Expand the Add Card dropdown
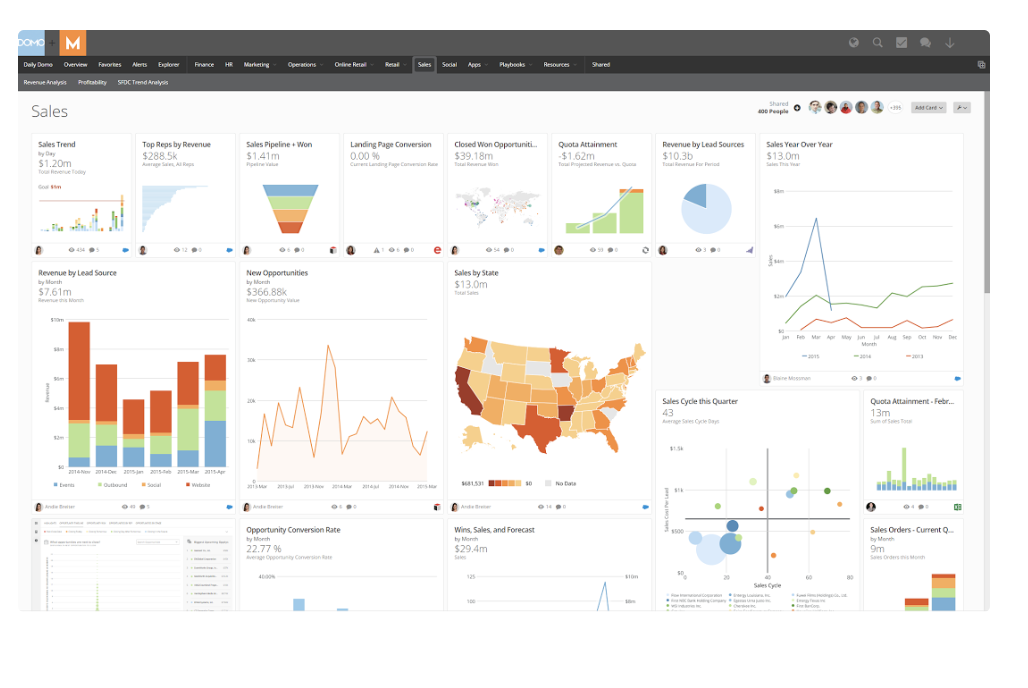The width and height of the screenshot is (1028, 688). [928, 108]
